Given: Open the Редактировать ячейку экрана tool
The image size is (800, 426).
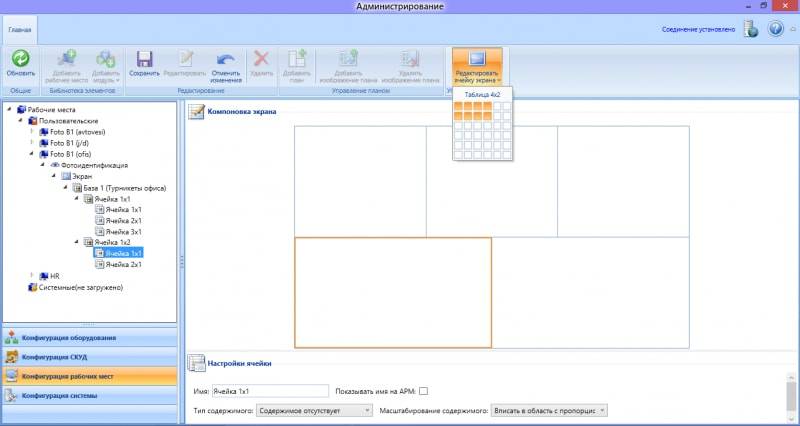Looking at the screenshot, I should pos(477,62).
